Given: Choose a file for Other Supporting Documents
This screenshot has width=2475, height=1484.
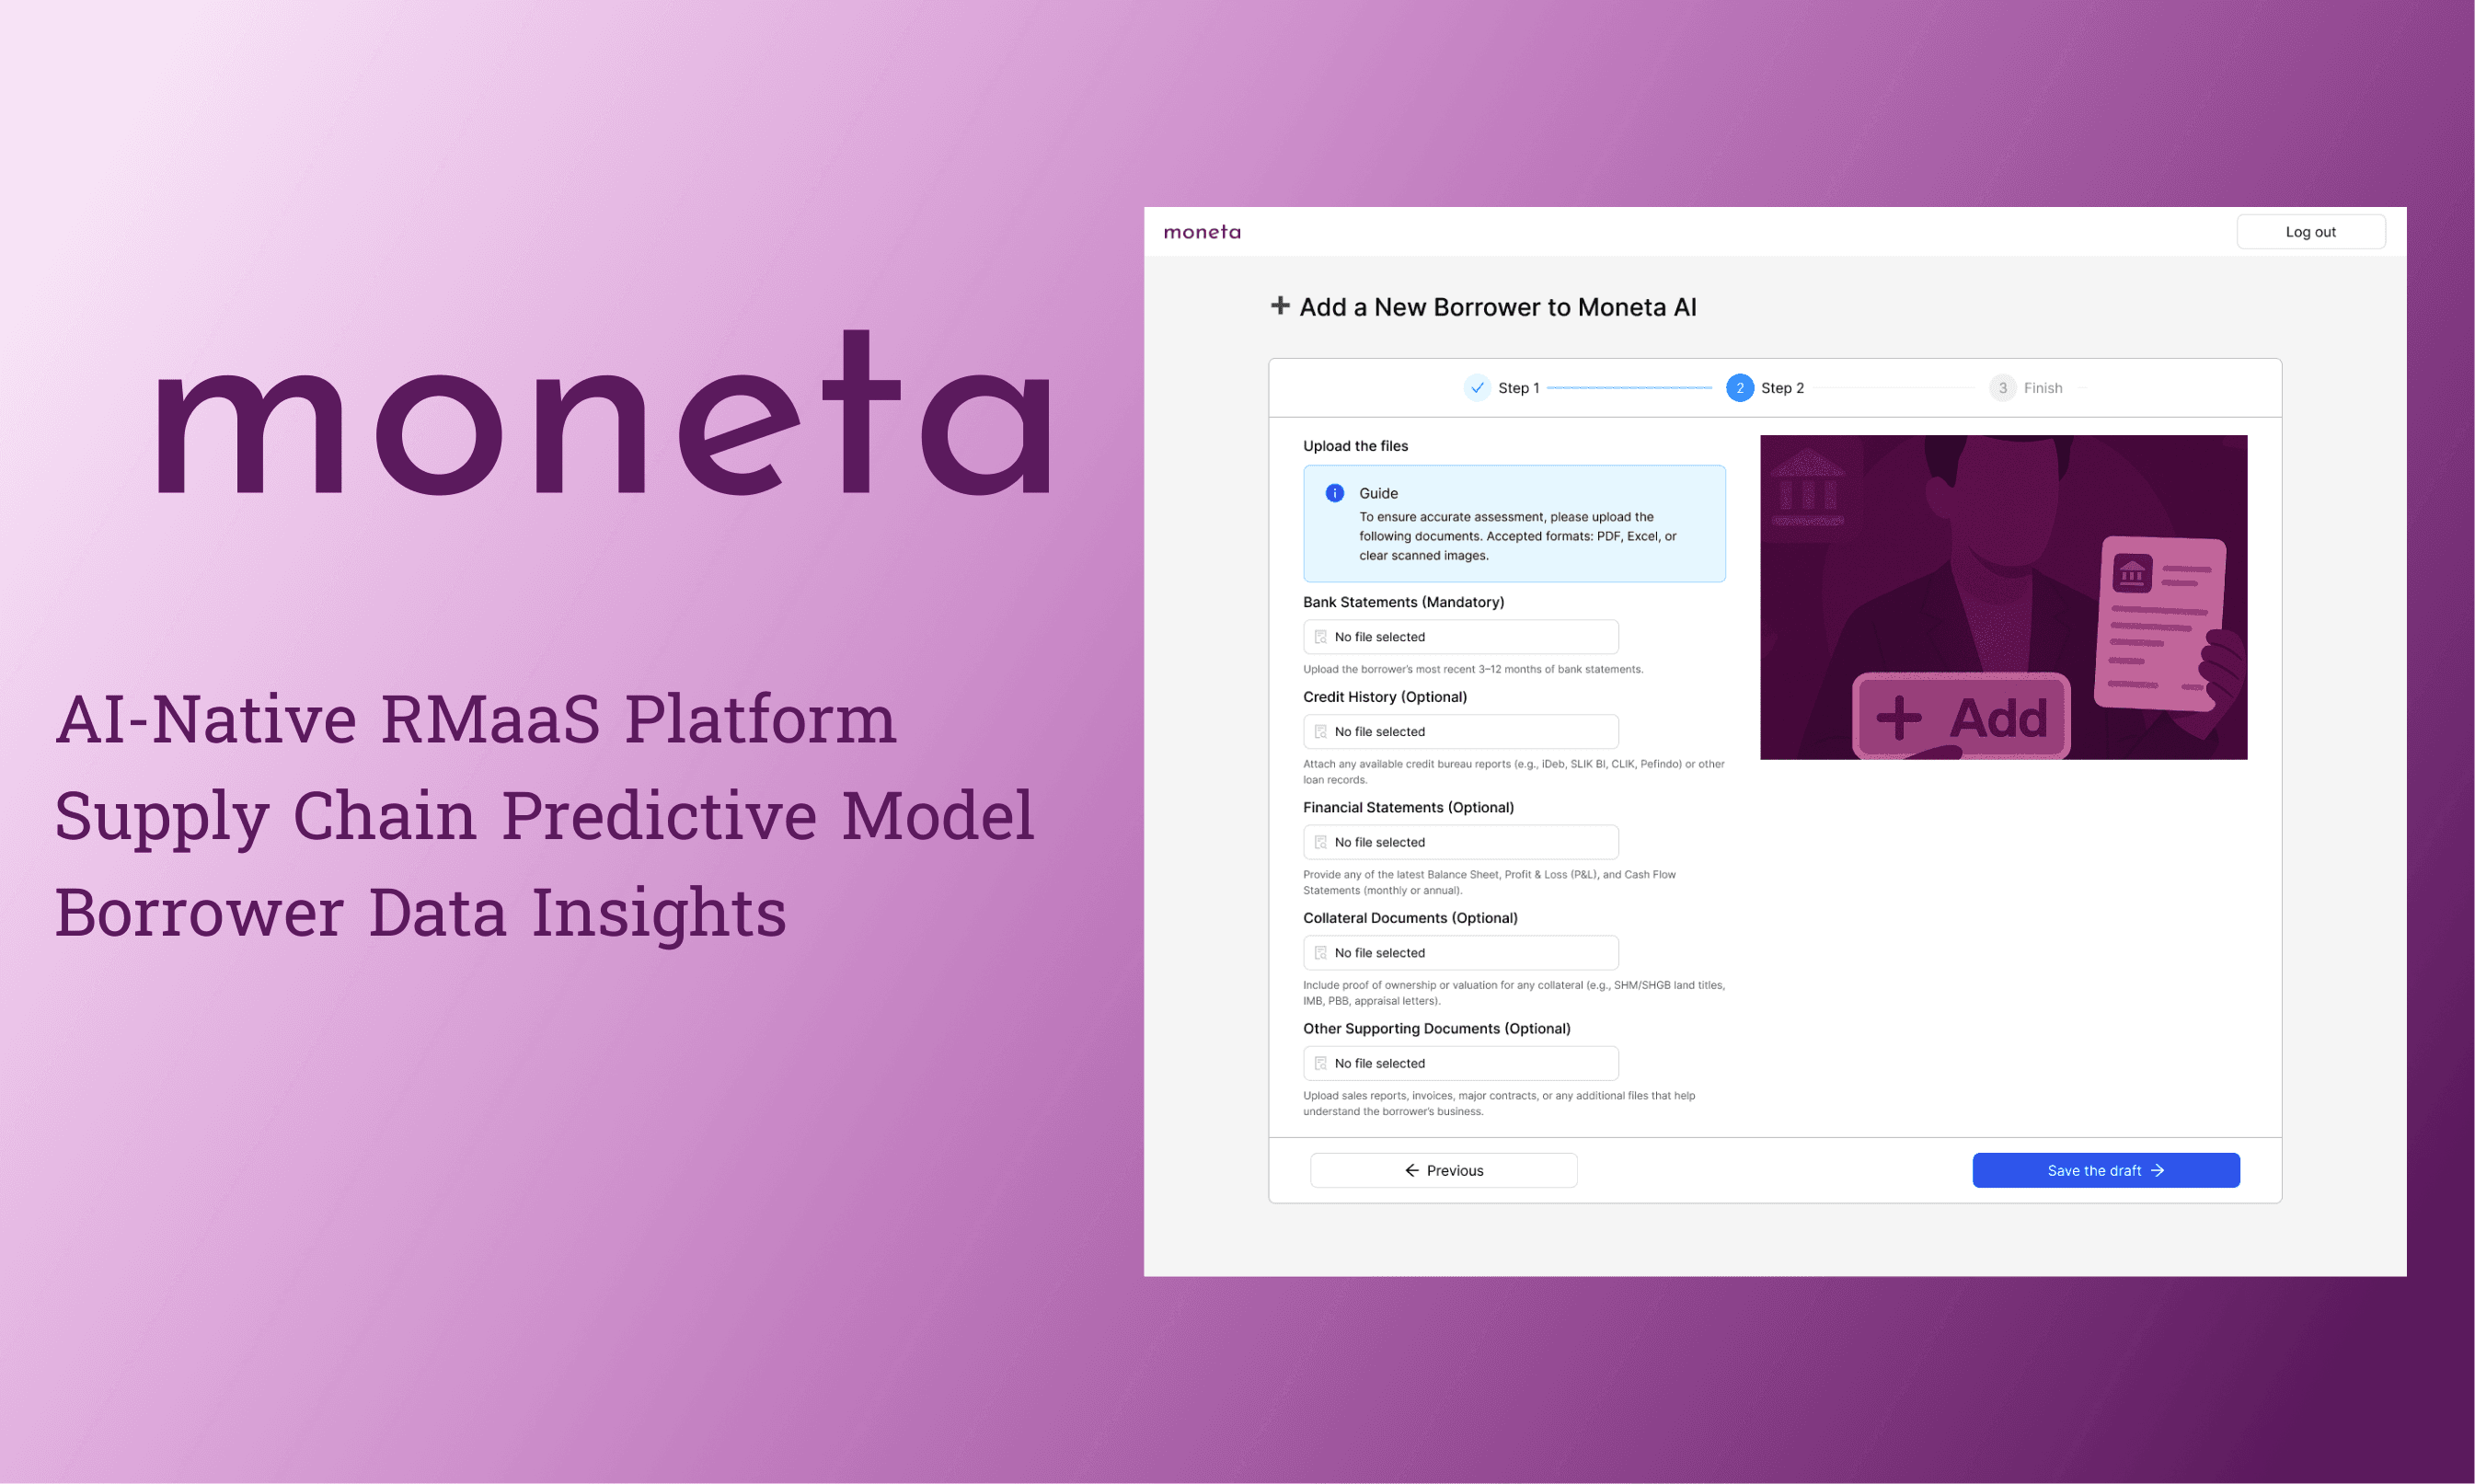Looking at the screenshot, I should pos(1460,1063).
